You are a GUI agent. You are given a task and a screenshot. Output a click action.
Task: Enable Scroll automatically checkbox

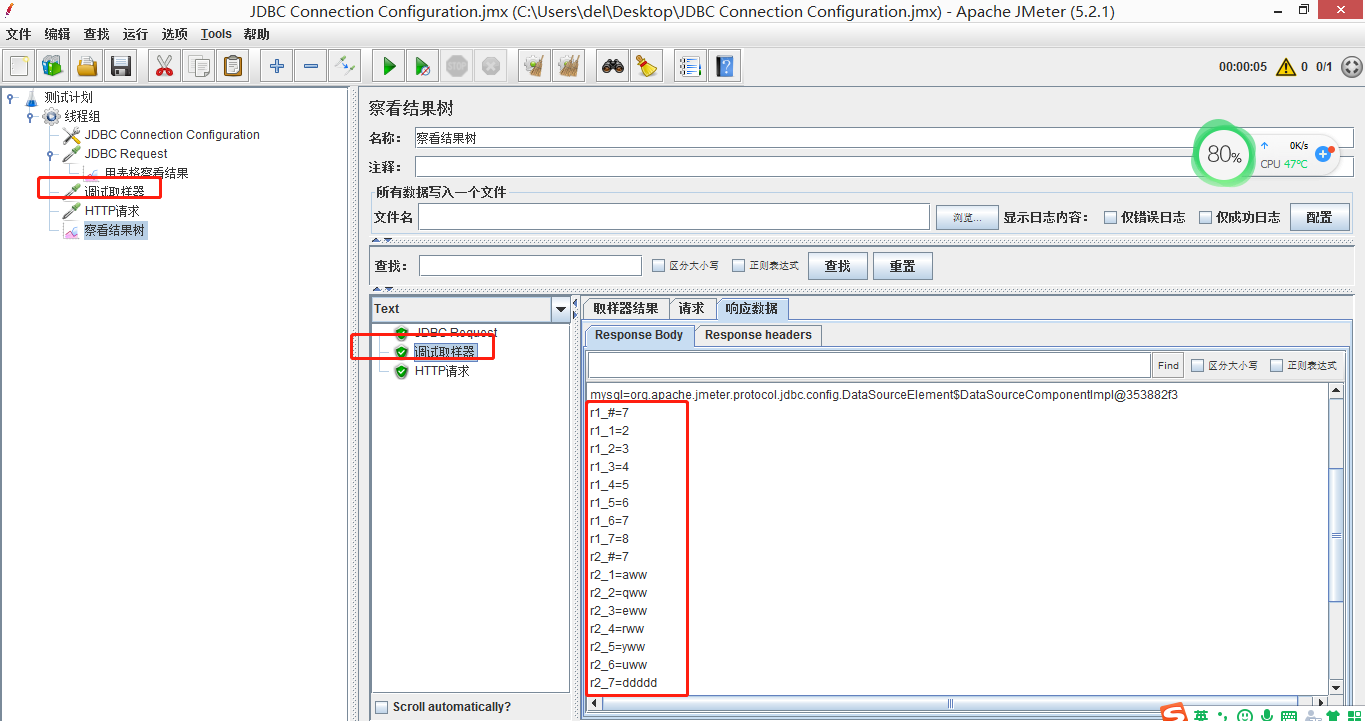coord(381,707)
